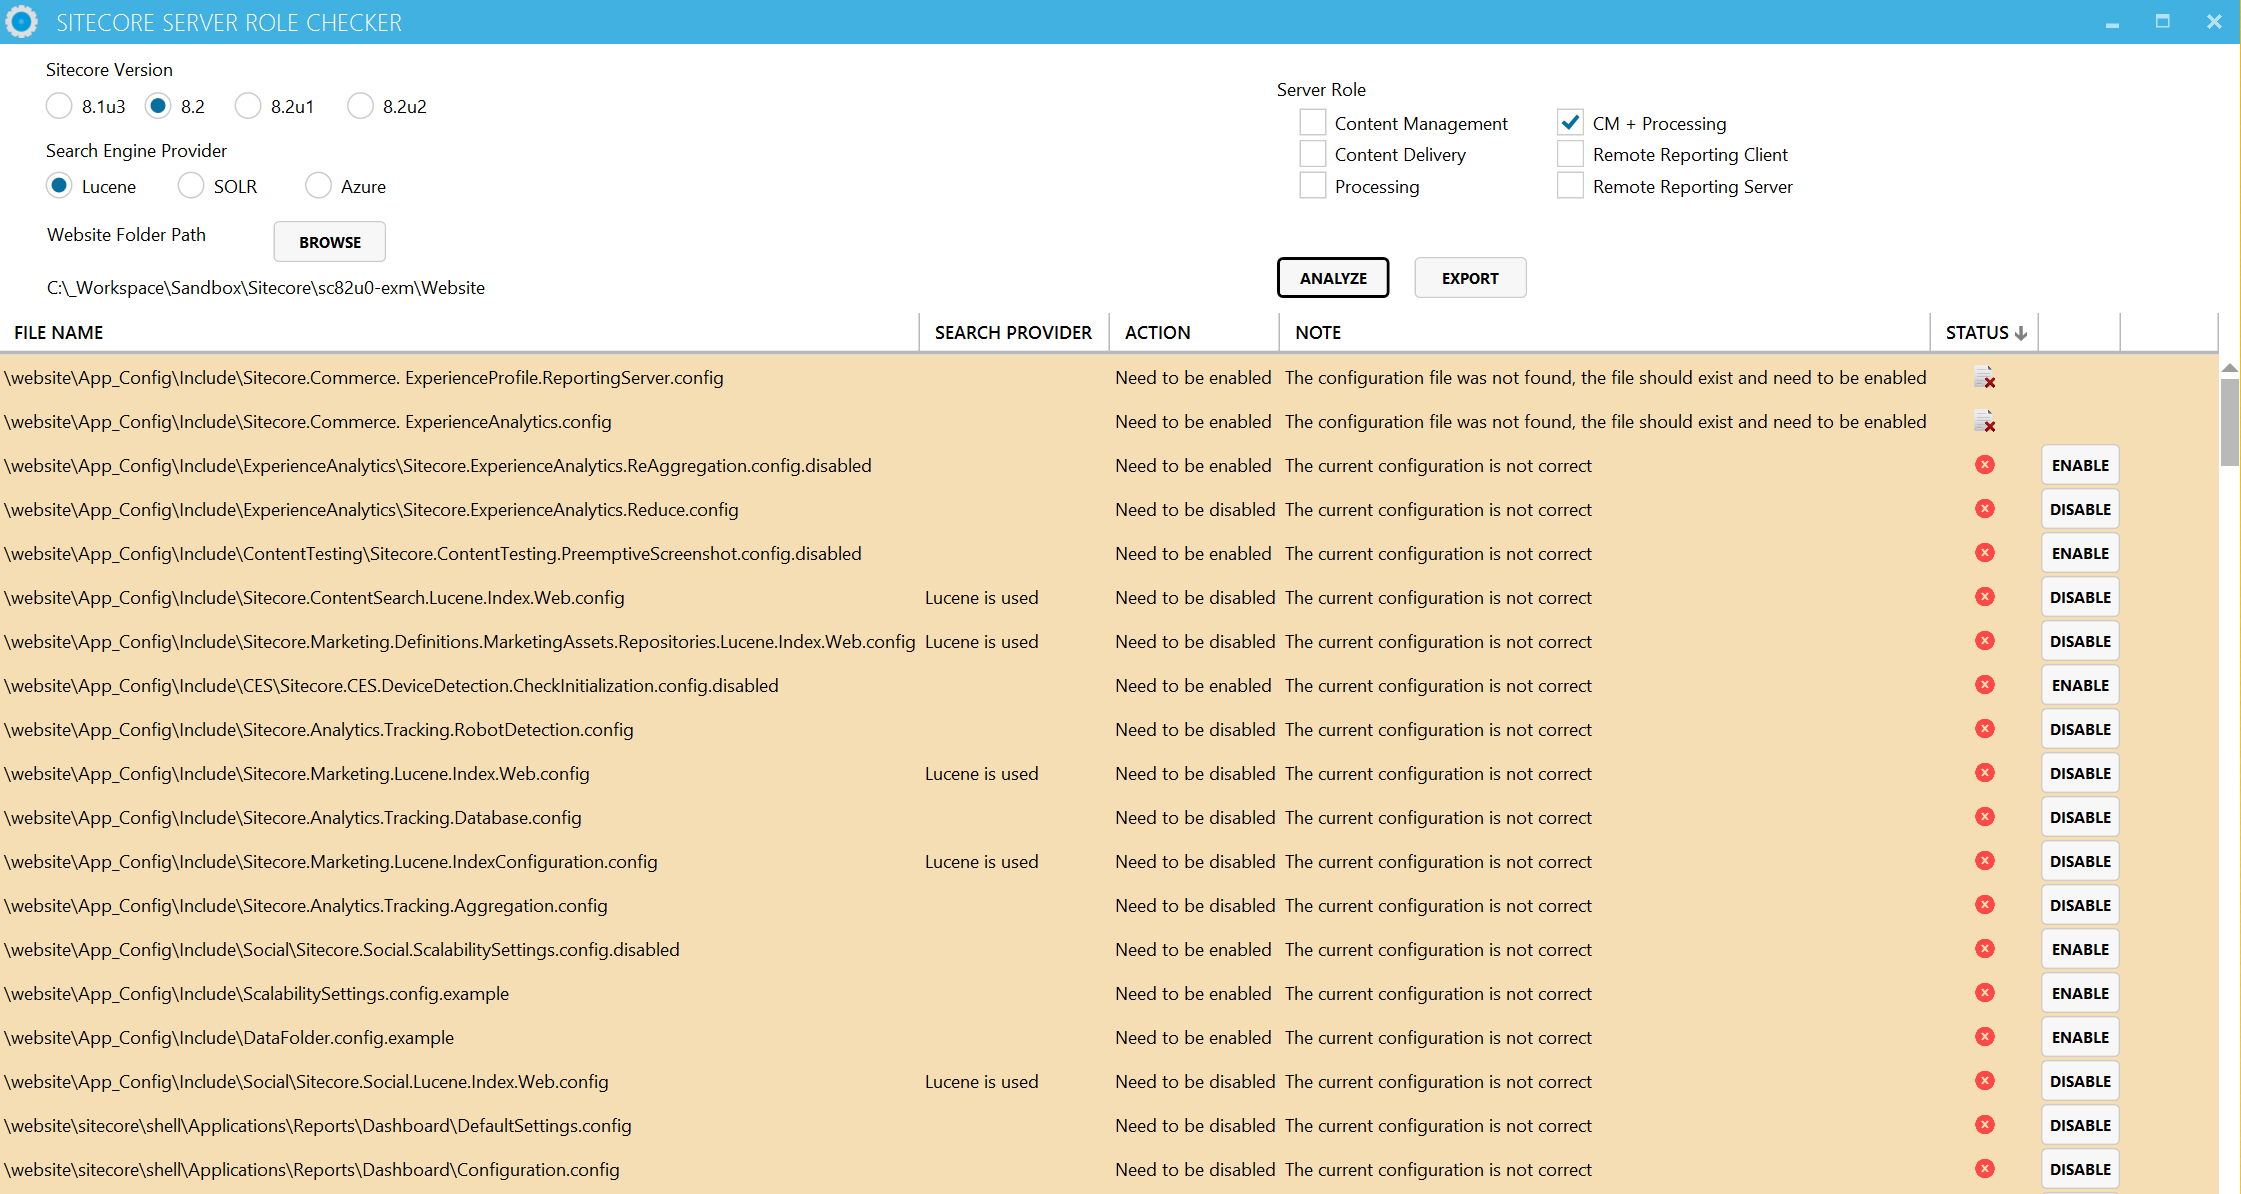Enable CES CheckInitialization.config.disabled with ENABLE button
Viewport: 2241px width, 1194px height.
(2080, 686)
